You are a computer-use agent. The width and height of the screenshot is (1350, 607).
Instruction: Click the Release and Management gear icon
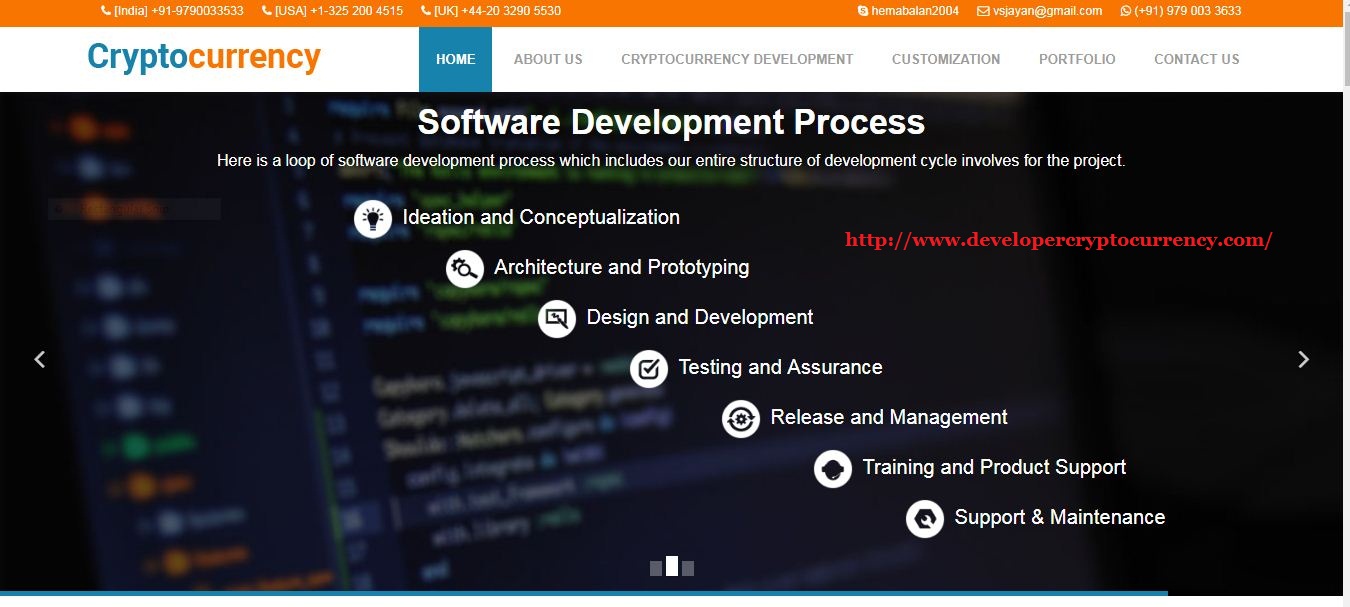click(x=741, y=418)
